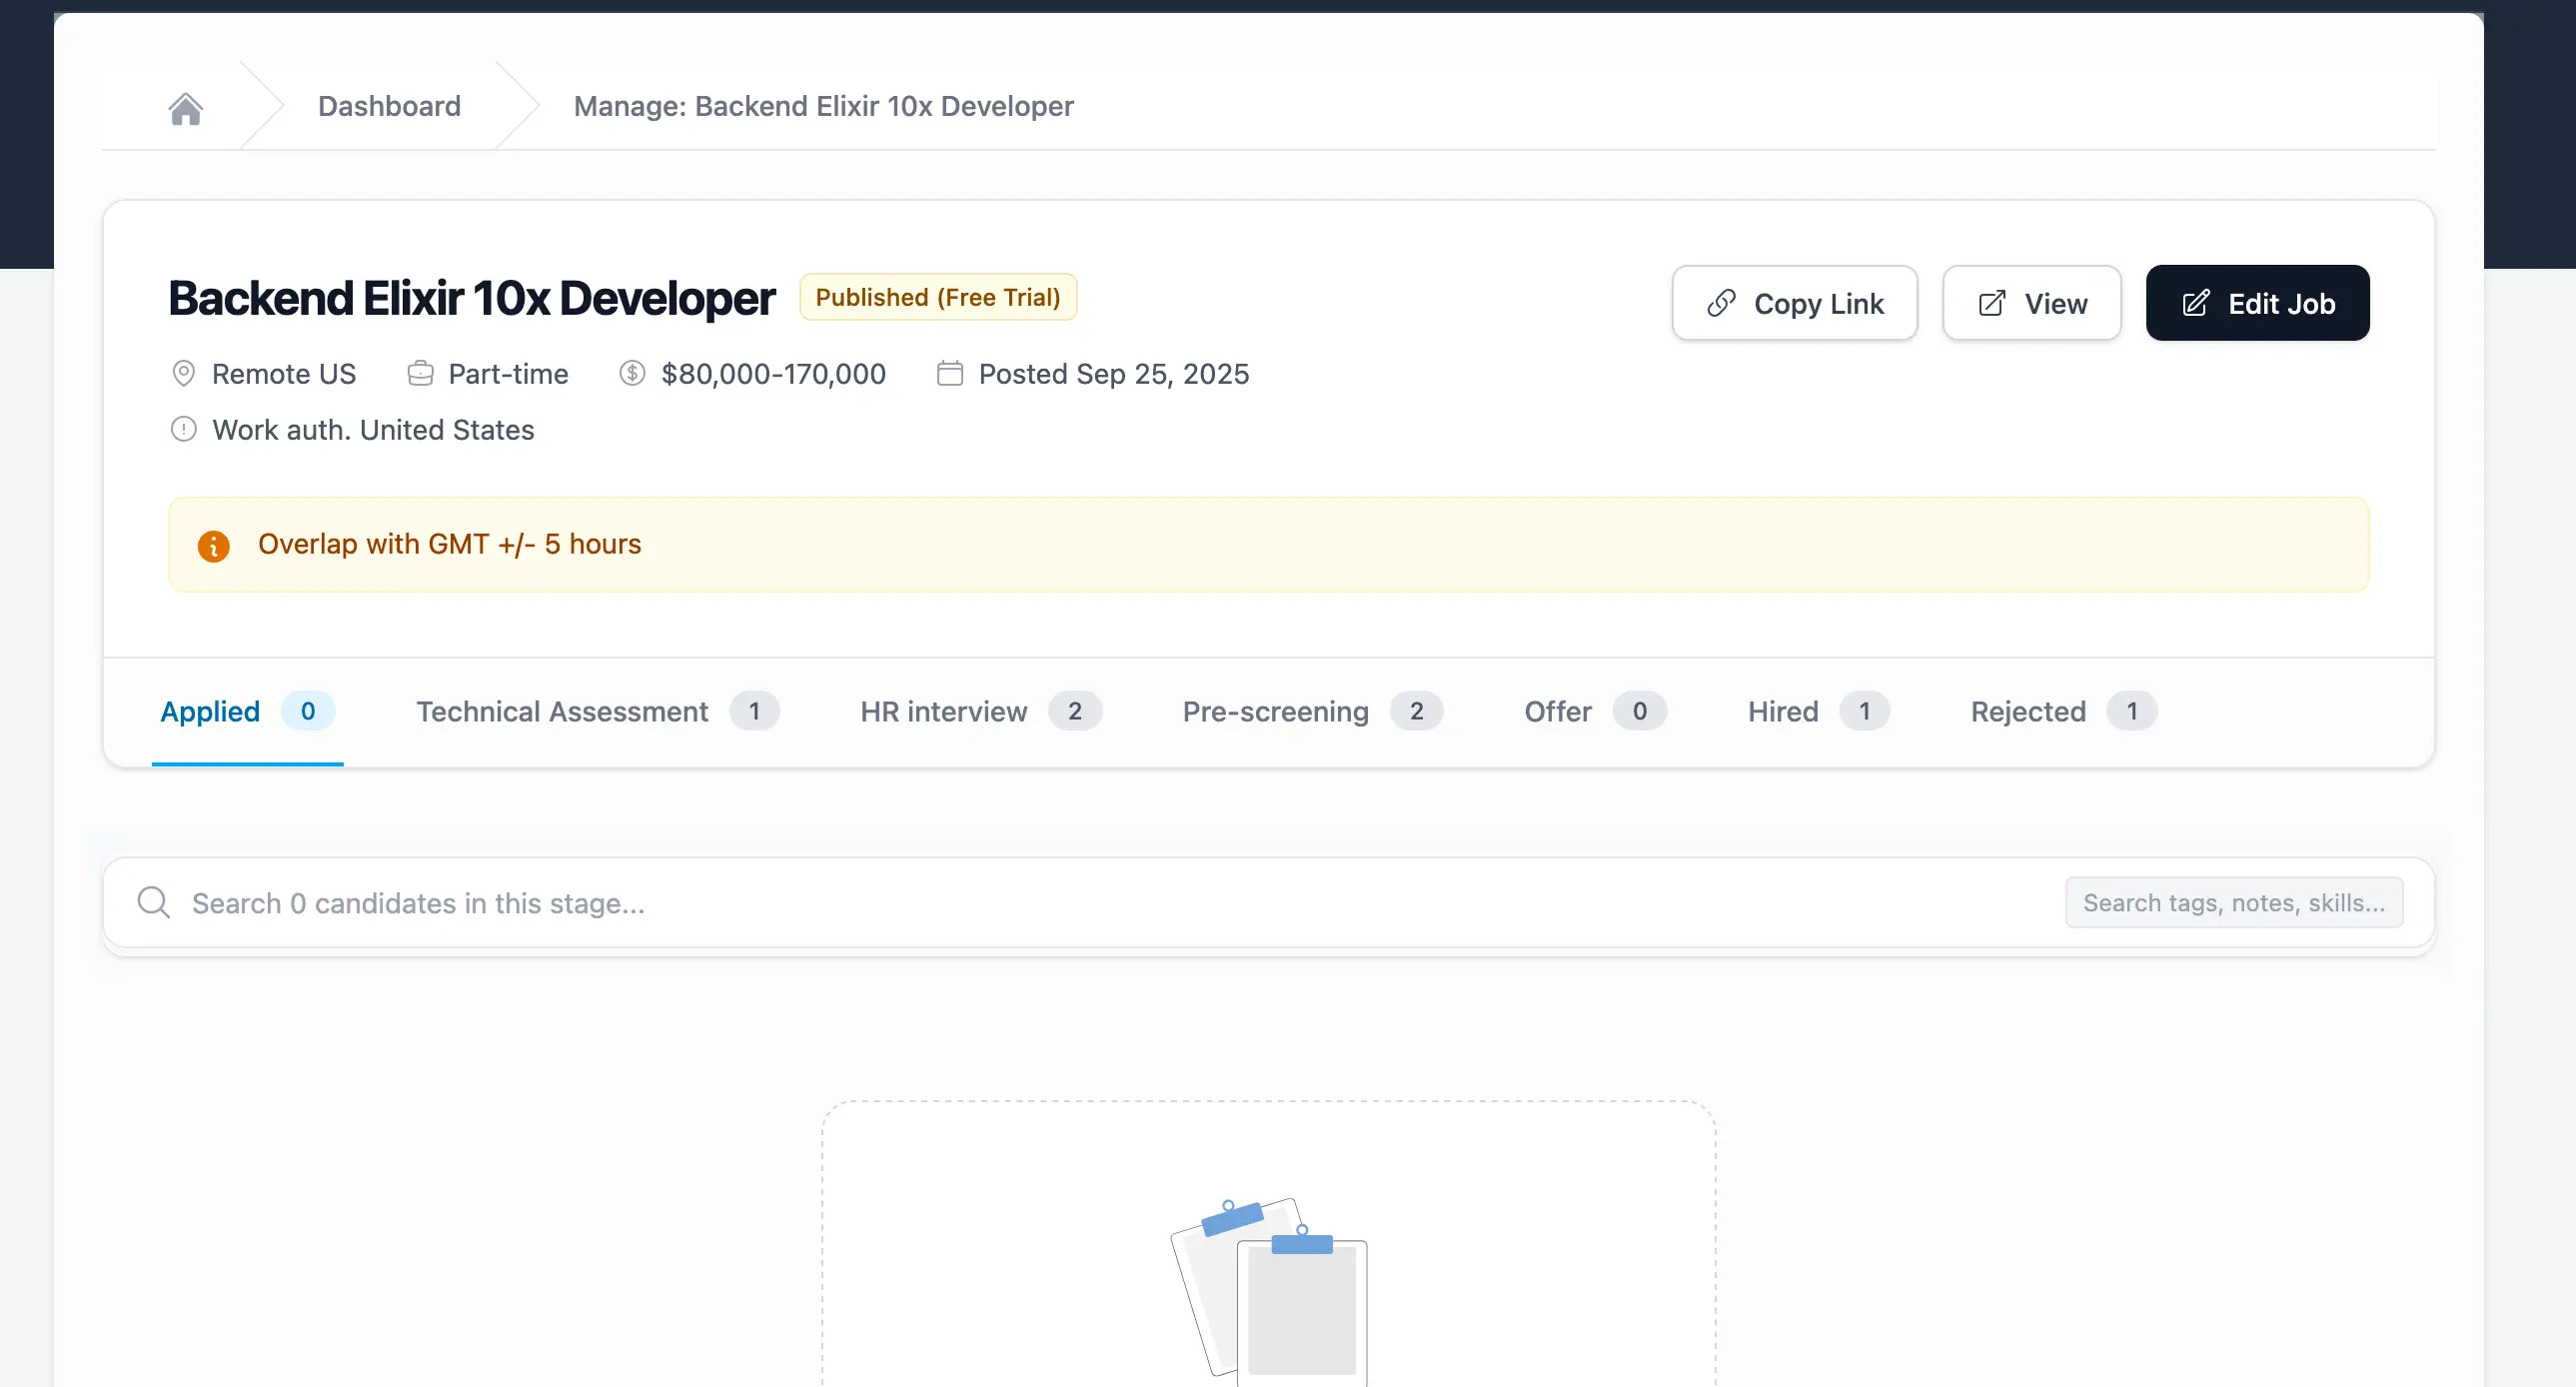
Task: Click the chain-link icon inside Copy Link
Action: tap(1720, 303)
